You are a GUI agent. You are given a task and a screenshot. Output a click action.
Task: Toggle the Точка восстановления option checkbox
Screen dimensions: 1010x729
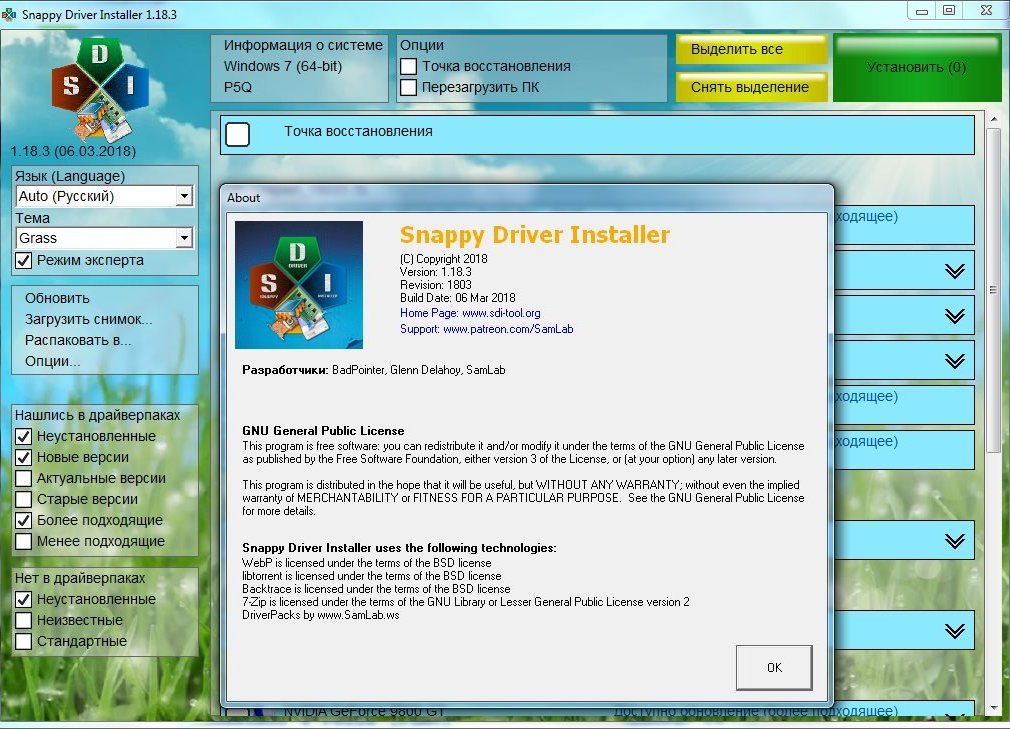coord(408,66)
